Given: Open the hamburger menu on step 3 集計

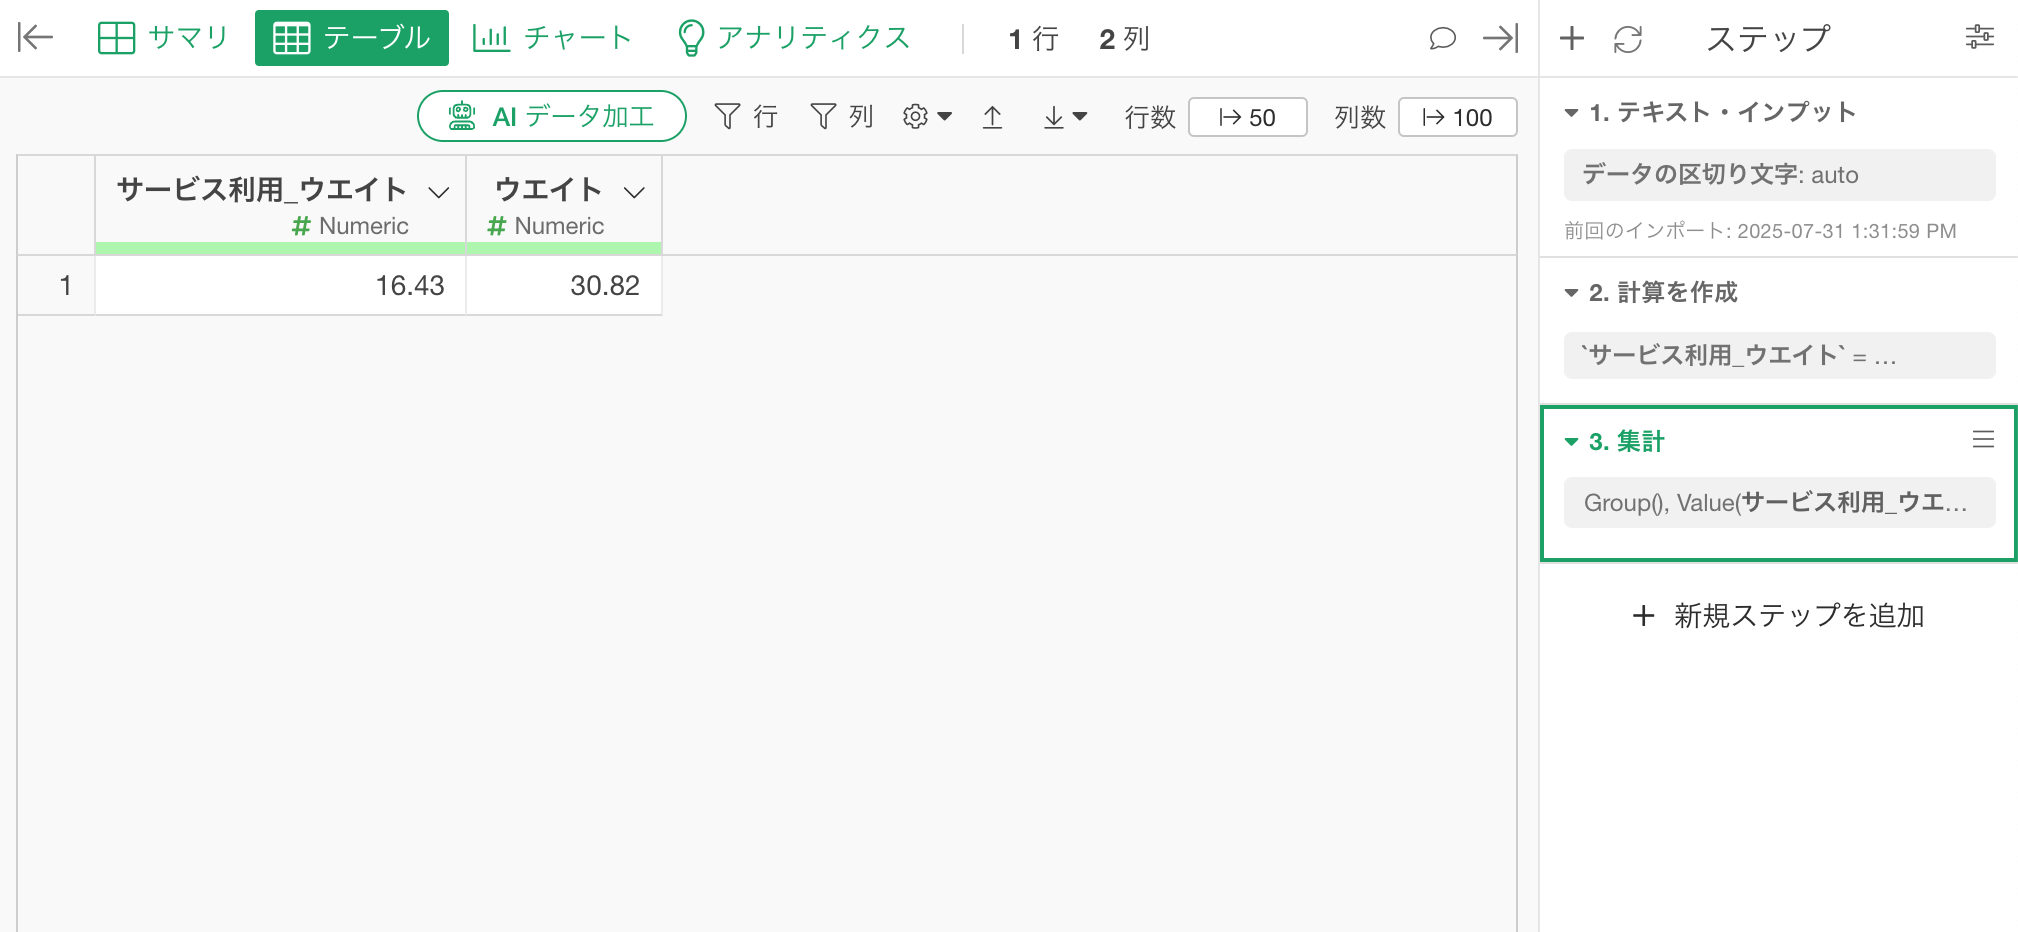Looking at the screenshot, I should pyautogui.click(x=1983, y=439).
